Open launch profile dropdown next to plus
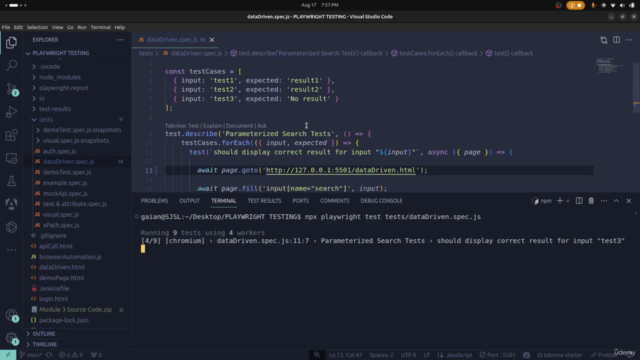The height and width of the screenshot is (360, 640). [568, 201]
